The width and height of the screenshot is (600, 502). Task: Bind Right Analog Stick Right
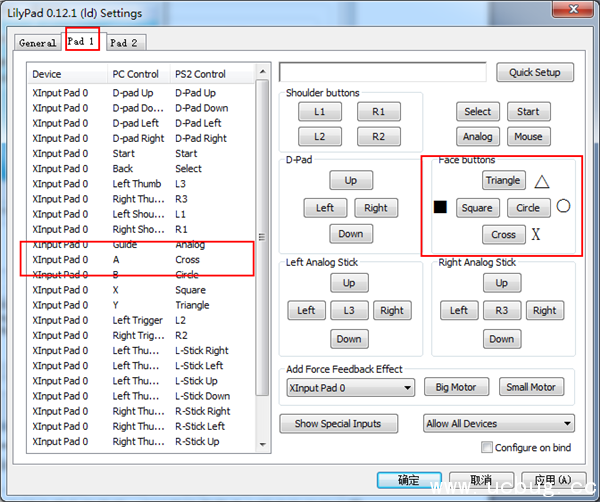coord(545,310)
